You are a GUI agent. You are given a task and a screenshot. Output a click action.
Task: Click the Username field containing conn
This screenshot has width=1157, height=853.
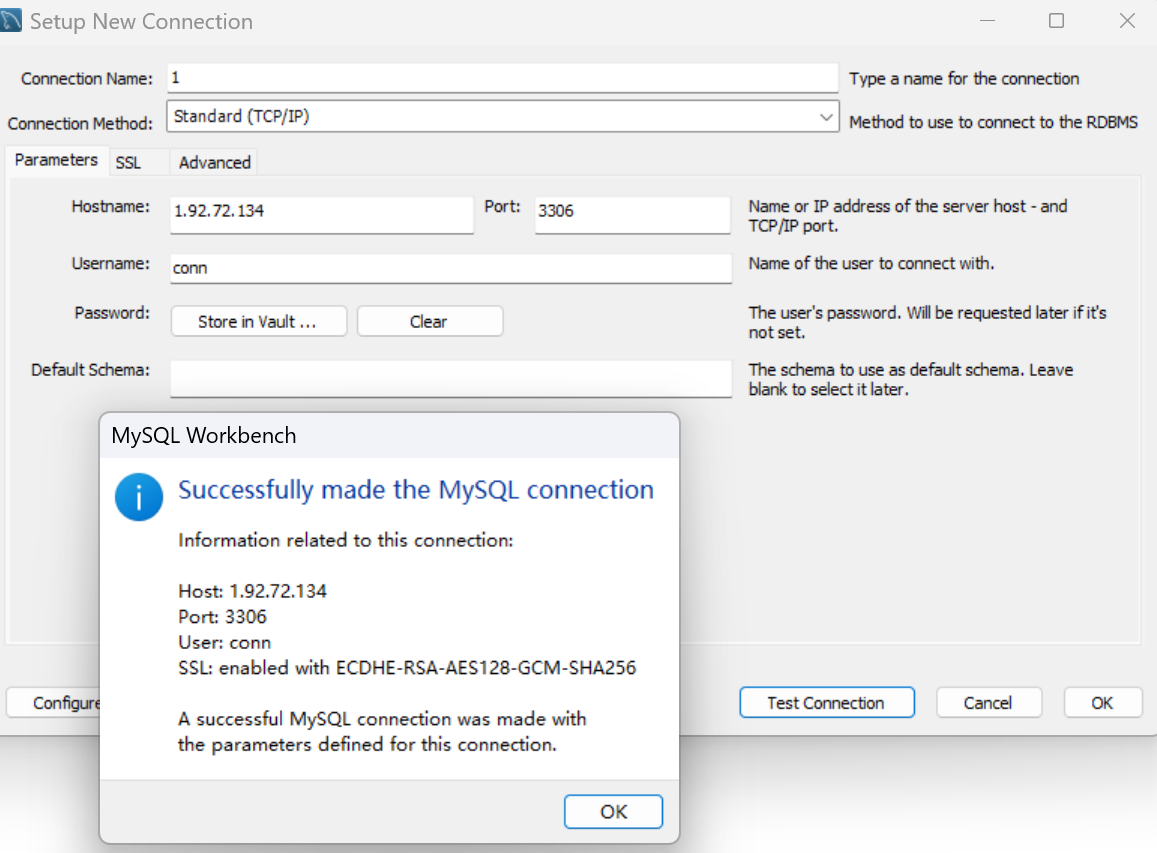point(451,269)
